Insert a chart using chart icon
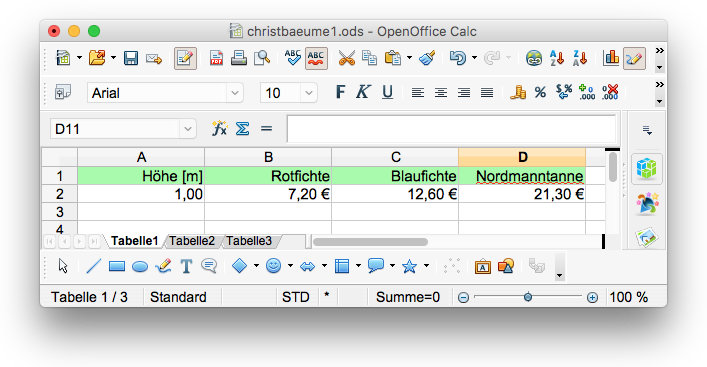Image resolution: width=707 pixels, height=367 pixels. point(611,58)
